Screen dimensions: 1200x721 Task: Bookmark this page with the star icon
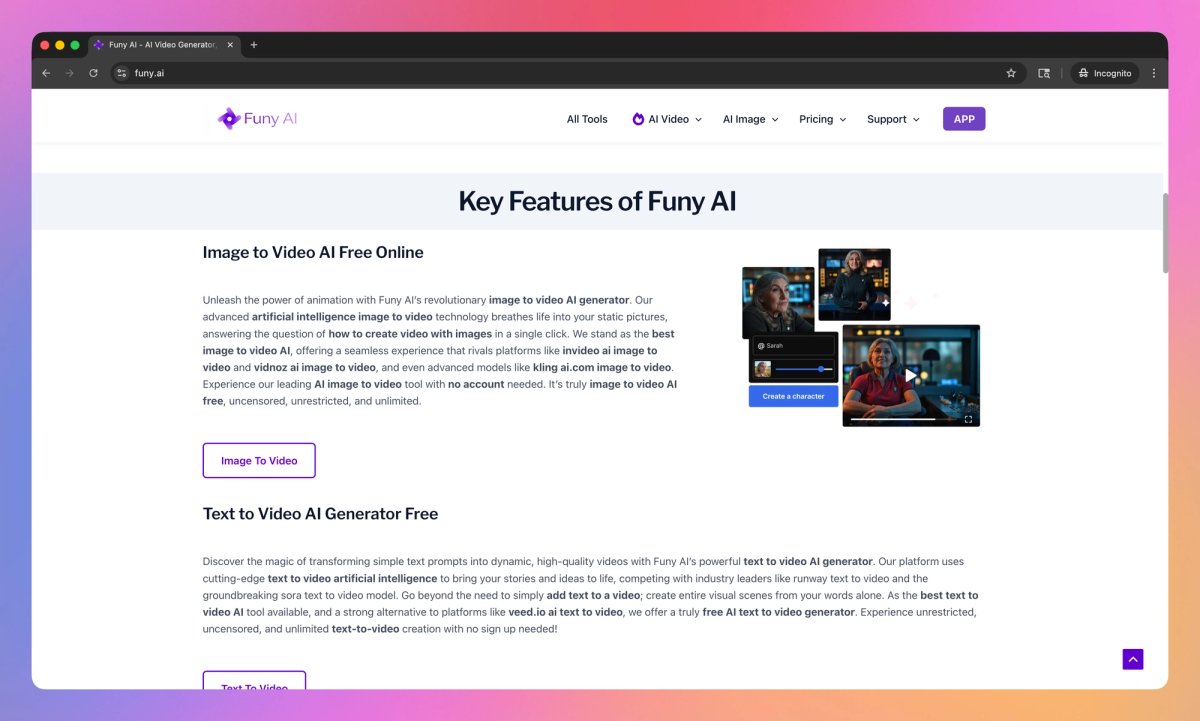point(1011,73)
